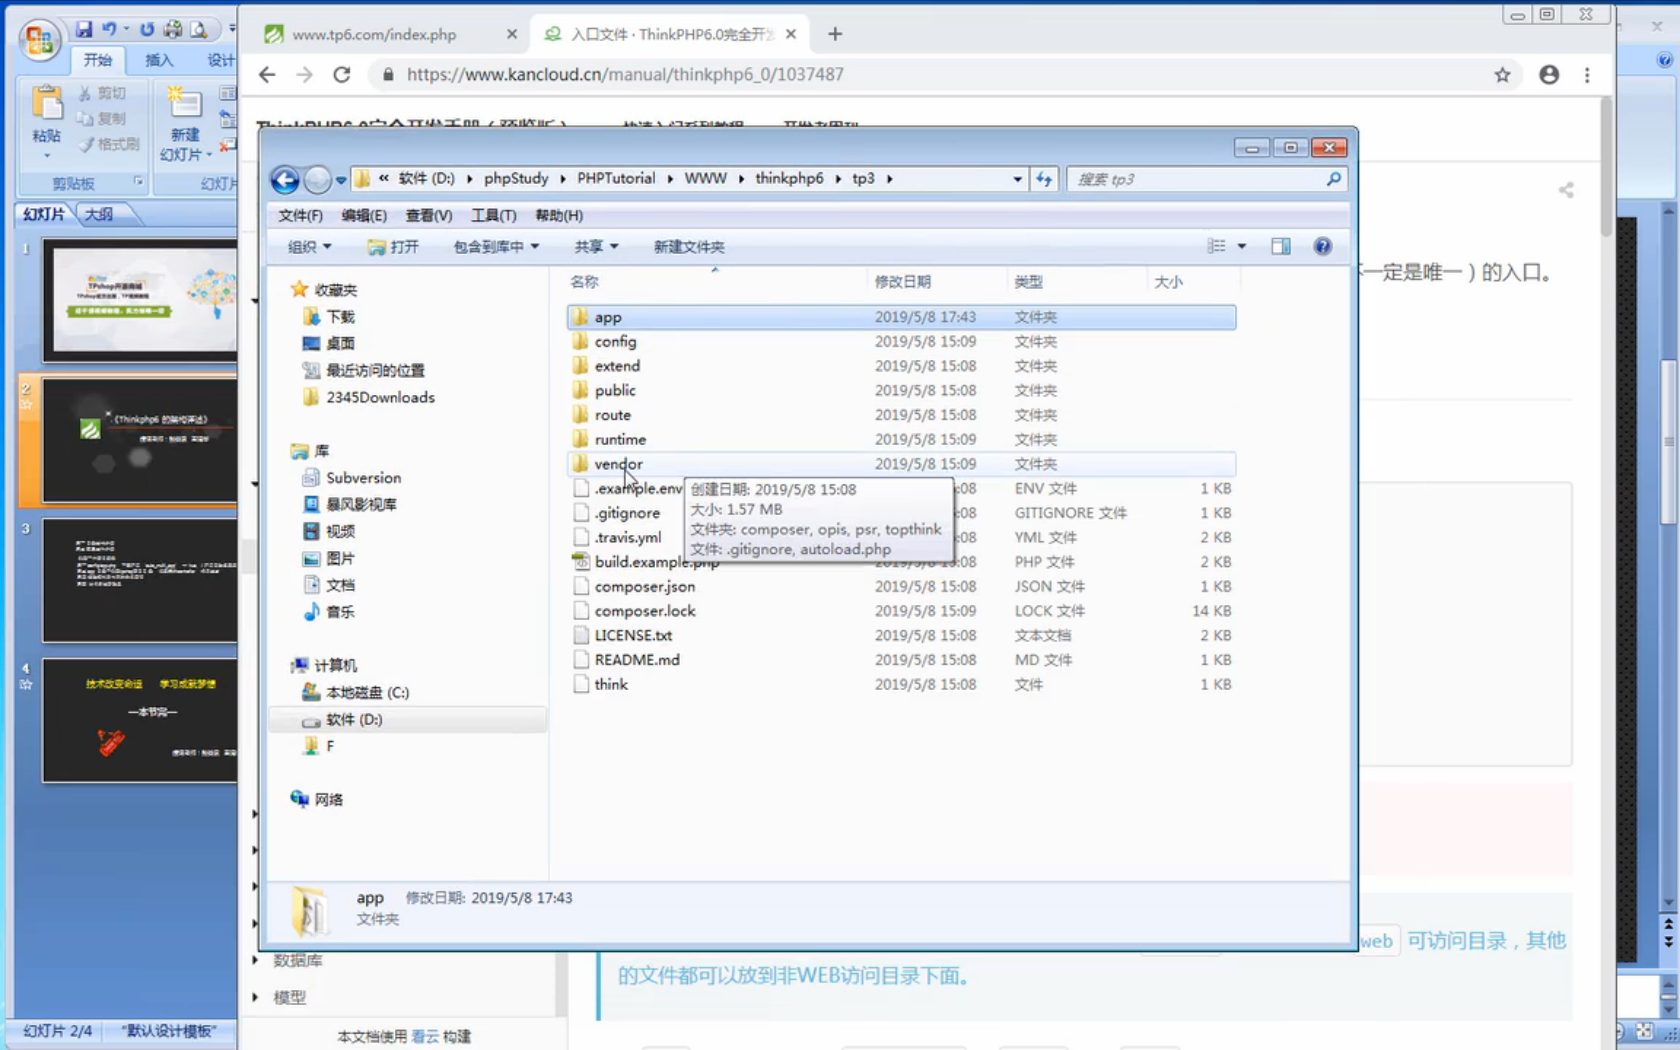Click the tp3 search input field
The image size is (1680, 1050).
point(1196,179)
